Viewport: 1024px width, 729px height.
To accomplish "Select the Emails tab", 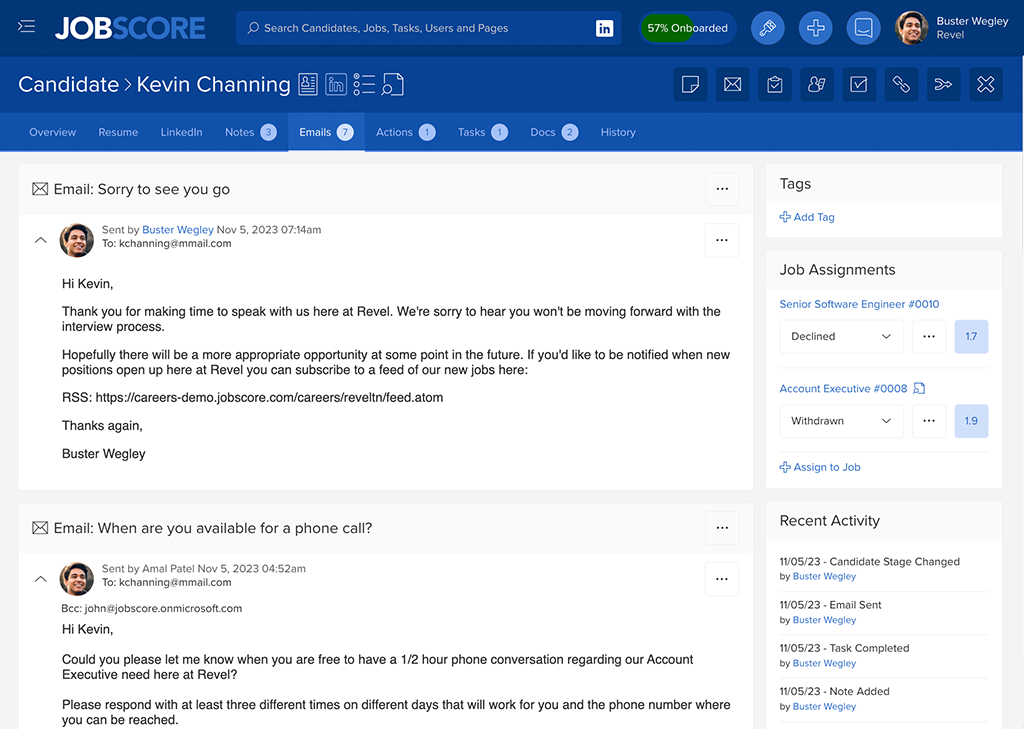I will pyautogui.click(x=327, y=132).
